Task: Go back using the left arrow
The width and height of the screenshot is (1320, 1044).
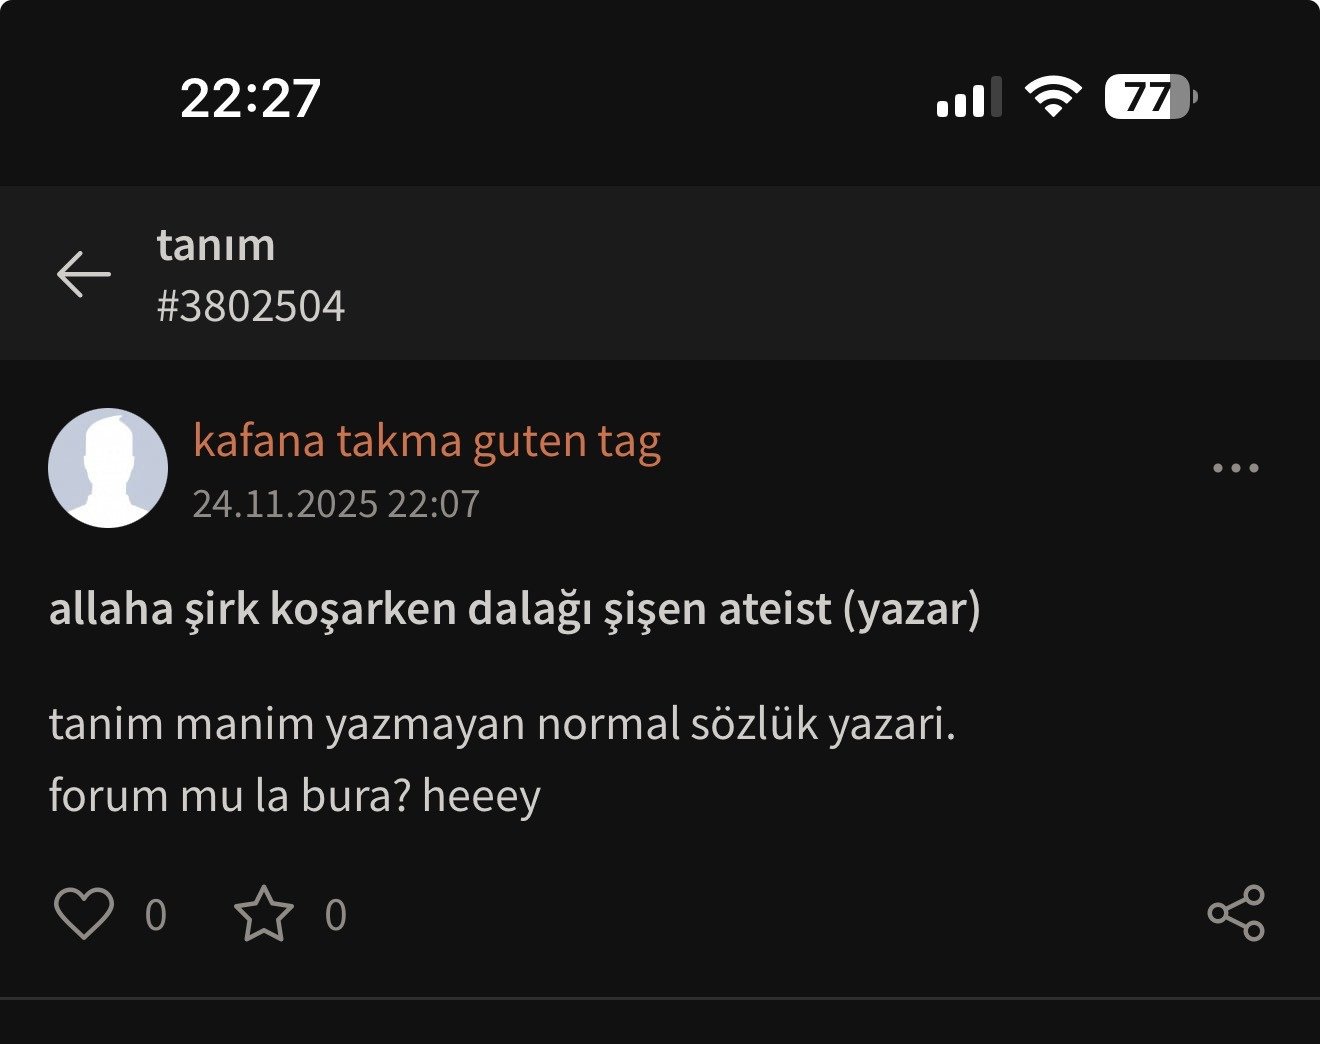Action: [x=84, y=274]
